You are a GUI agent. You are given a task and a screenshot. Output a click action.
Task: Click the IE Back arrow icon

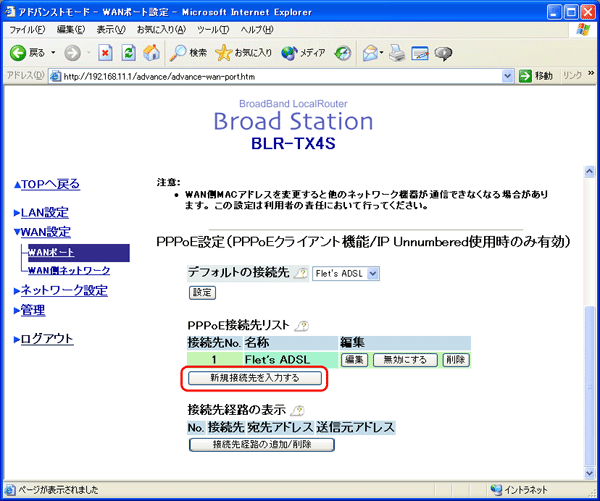[18, 53]
